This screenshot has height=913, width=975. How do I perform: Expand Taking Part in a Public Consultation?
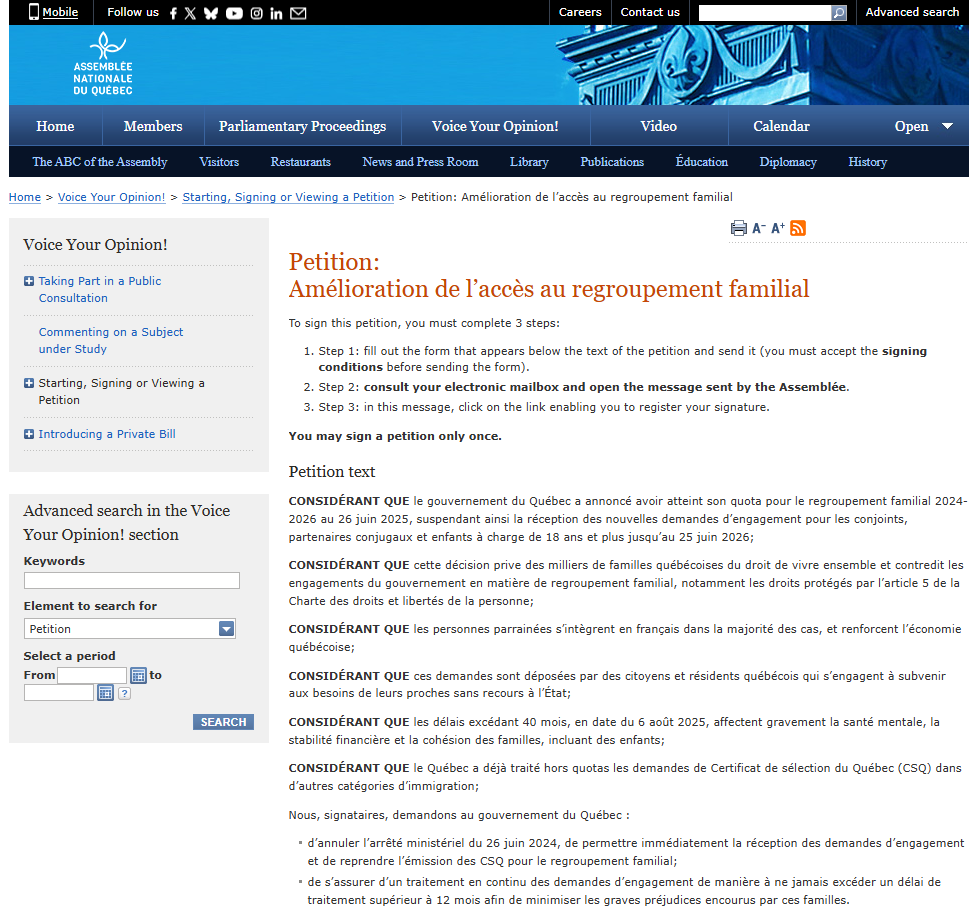29,282
